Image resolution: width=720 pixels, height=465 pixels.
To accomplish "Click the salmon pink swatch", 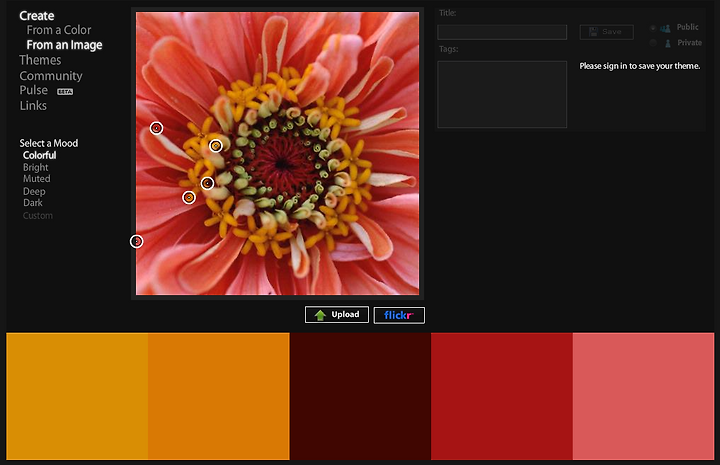I will (x=643, y=396).
